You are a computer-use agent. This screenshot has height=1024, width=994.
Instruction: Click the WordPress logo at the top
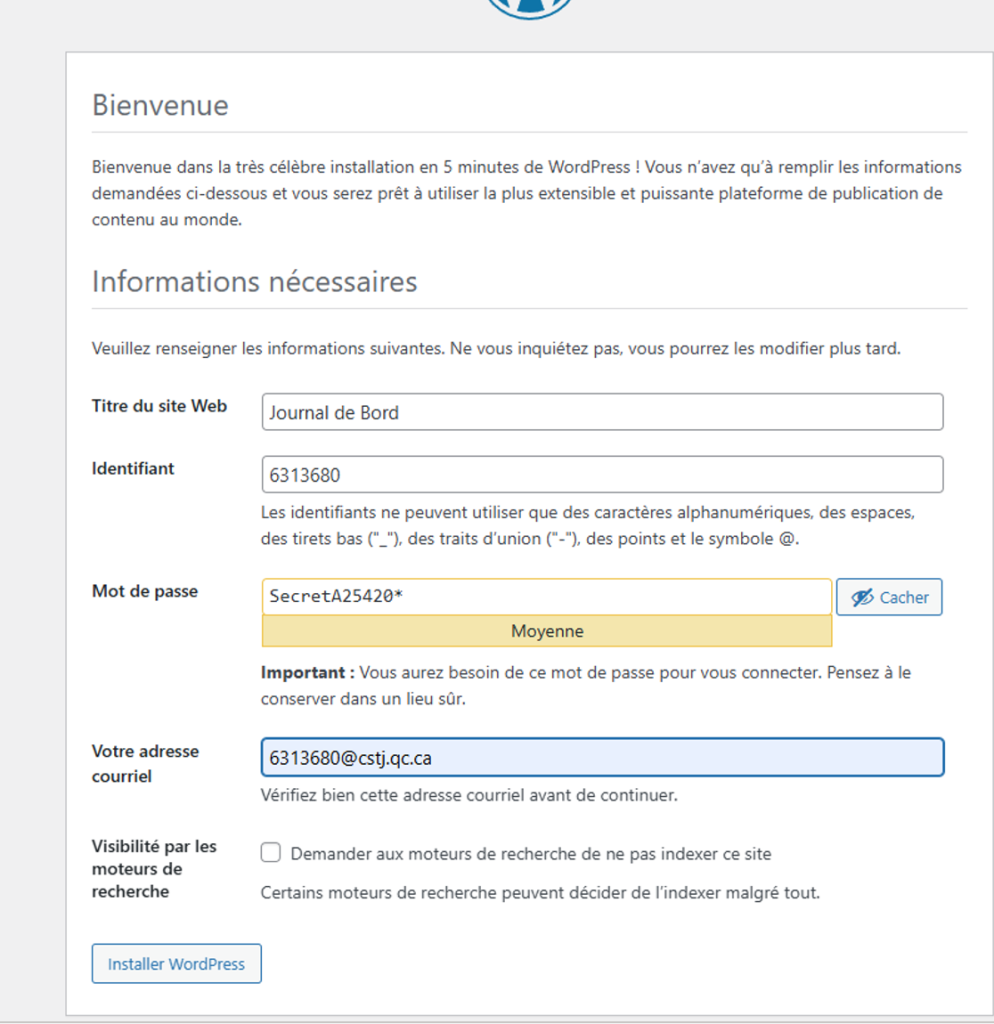point(530,7)
